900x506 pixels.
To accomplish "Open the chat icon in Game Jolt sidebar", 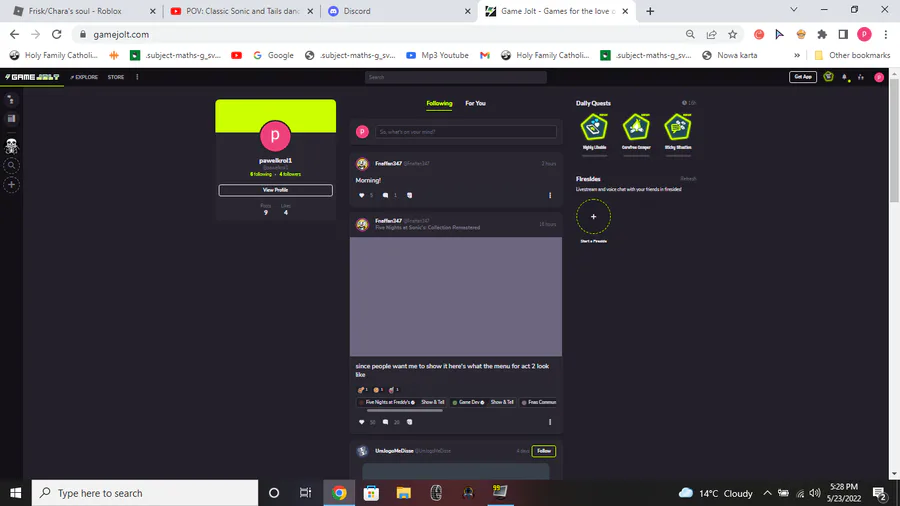I will (11, 100).
